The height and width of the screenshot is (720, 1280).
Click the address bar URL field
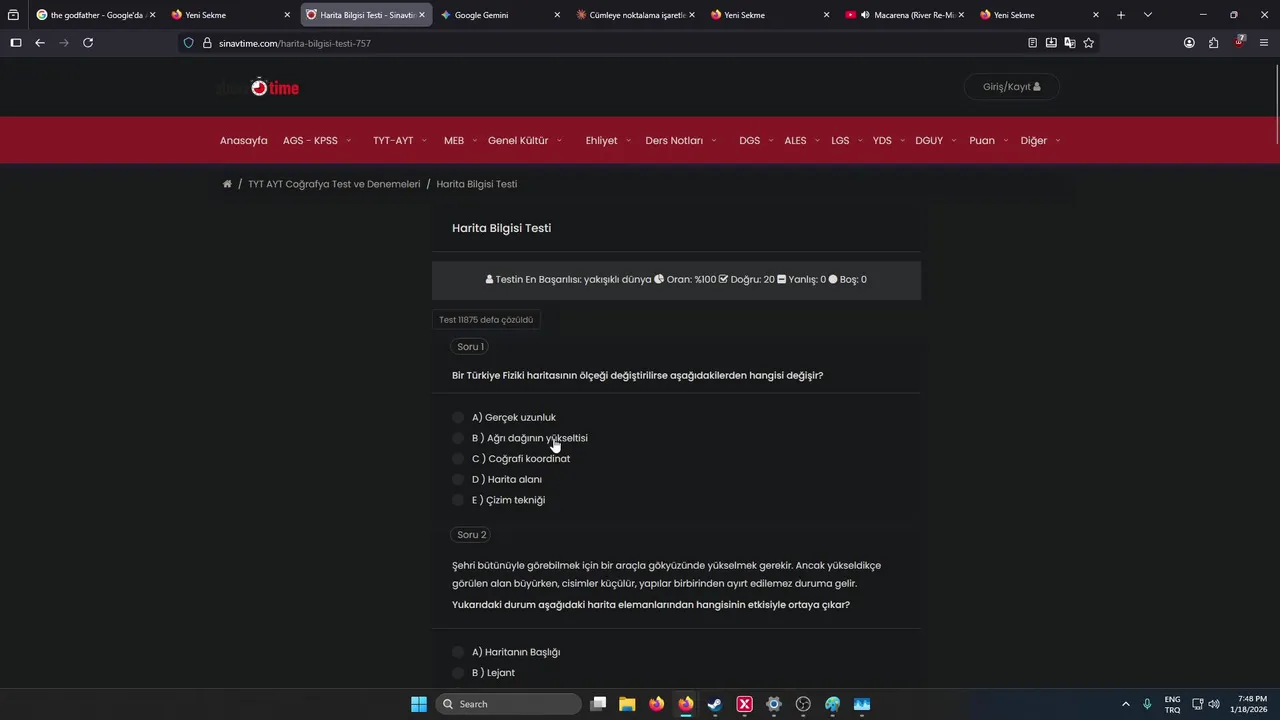(x=600, y=43)
